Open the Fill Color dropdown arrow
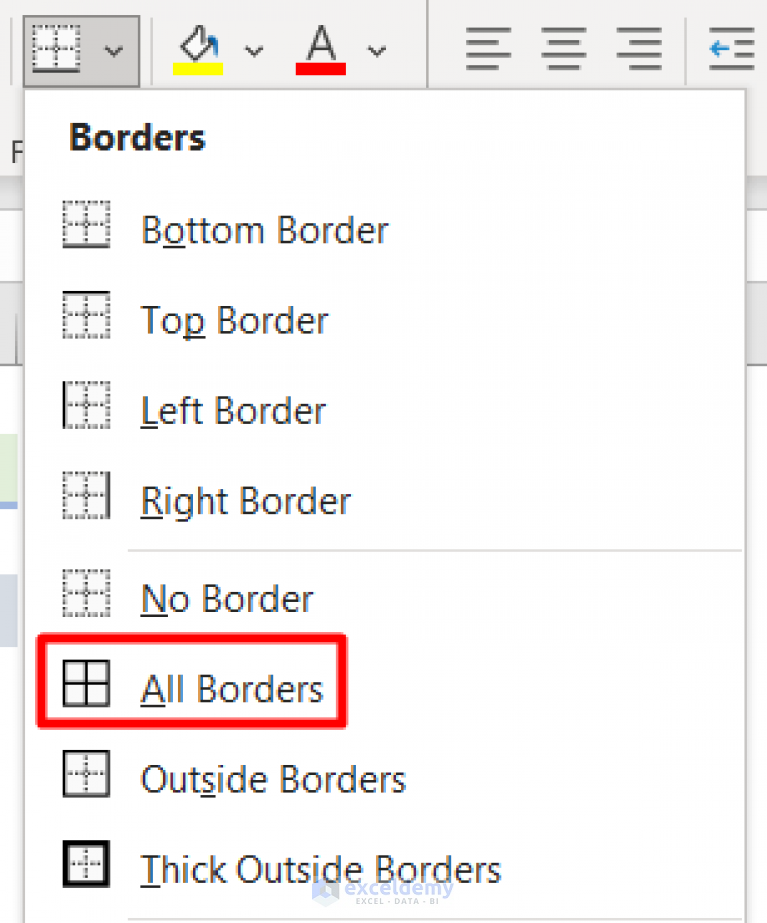 [x=254, y=50]
